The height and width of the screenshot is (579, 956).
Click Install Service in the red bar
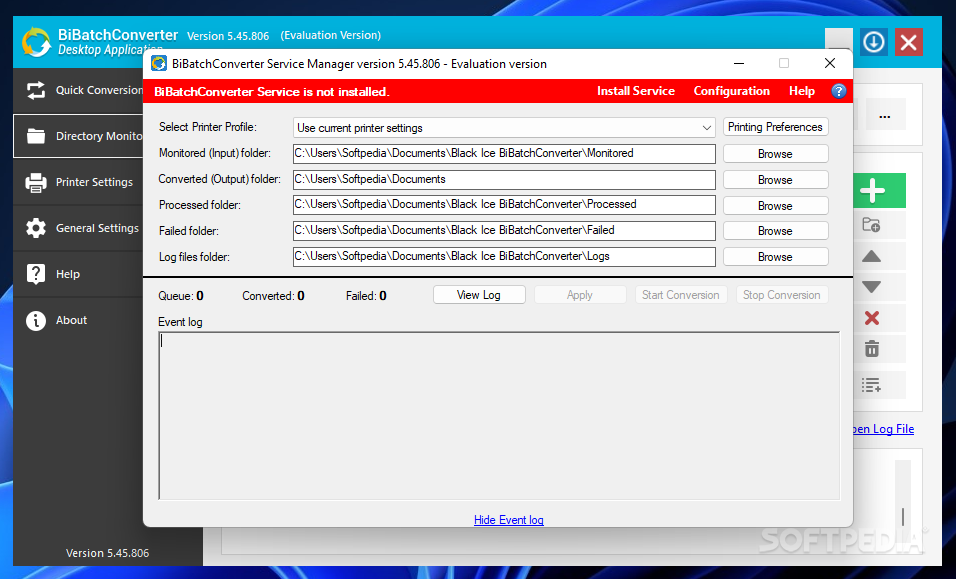pos(635,91)
